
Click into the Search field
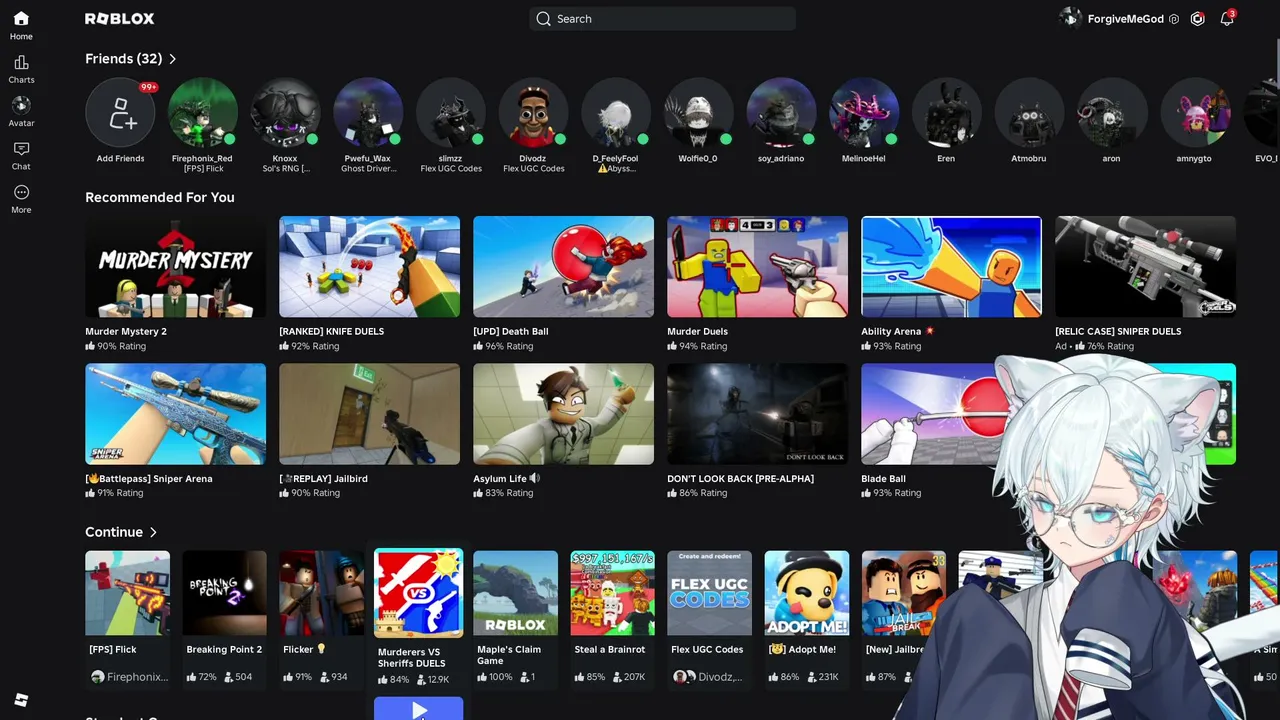662,19
